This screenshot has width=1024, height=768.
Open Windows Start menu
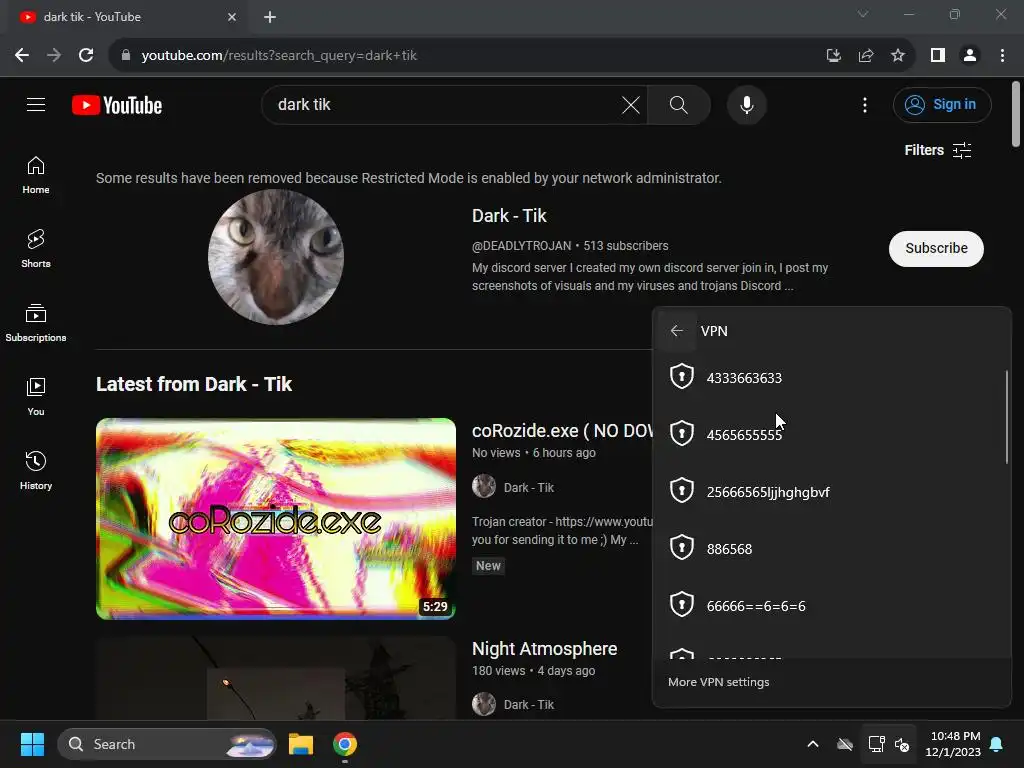click(32, 744)
